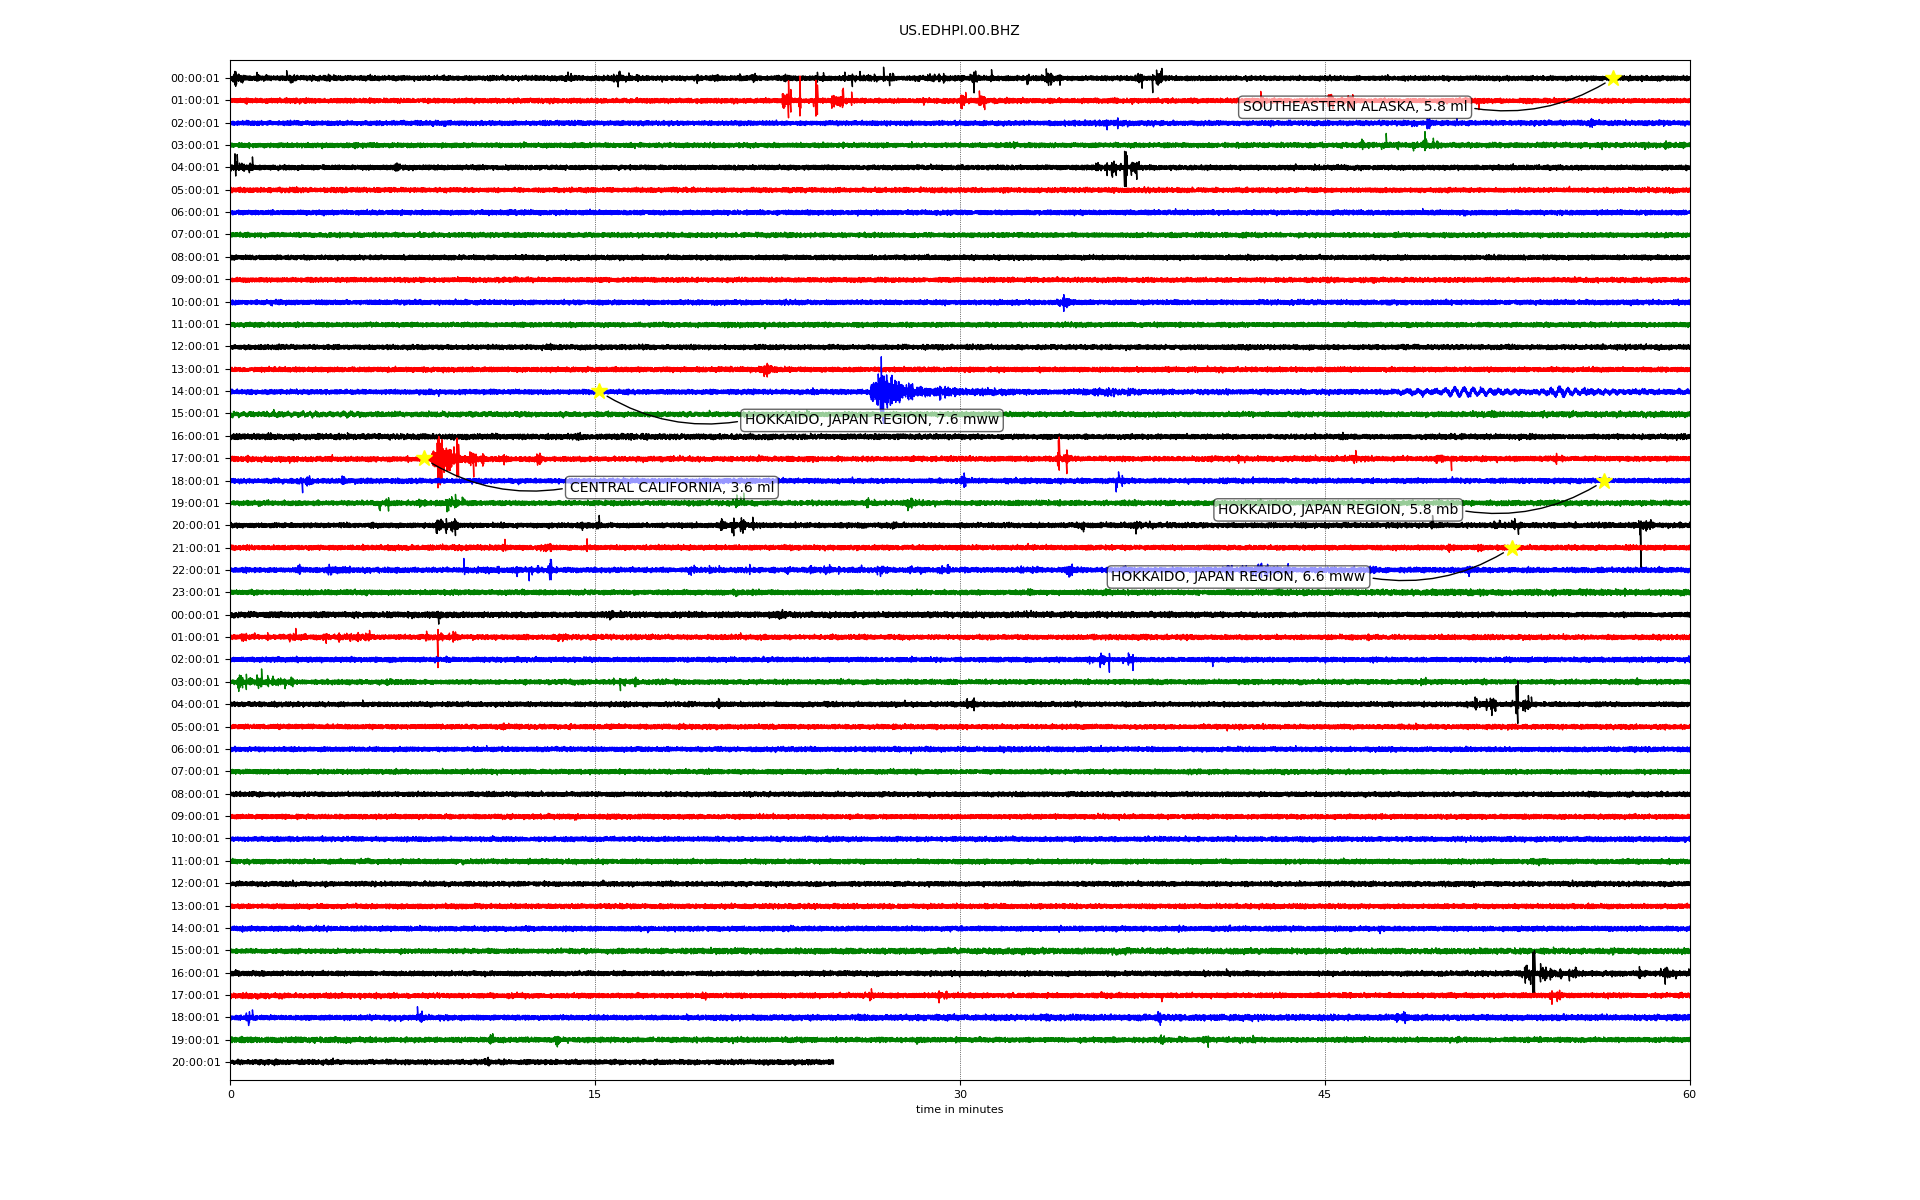The width and height of the screenshot is (1920, 1200).
Task: Click the first 17:00:01 row label
Action: point(195,459)
